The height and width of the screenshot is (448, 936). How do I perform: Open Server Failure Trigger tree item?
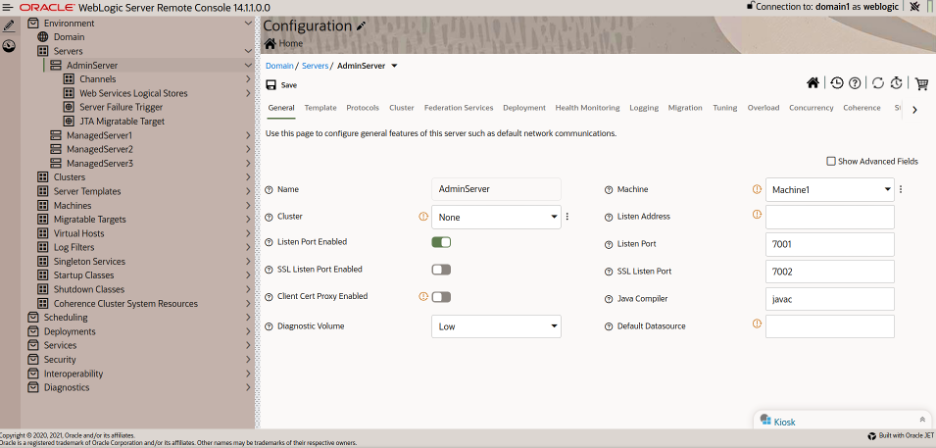click(121, 107)
